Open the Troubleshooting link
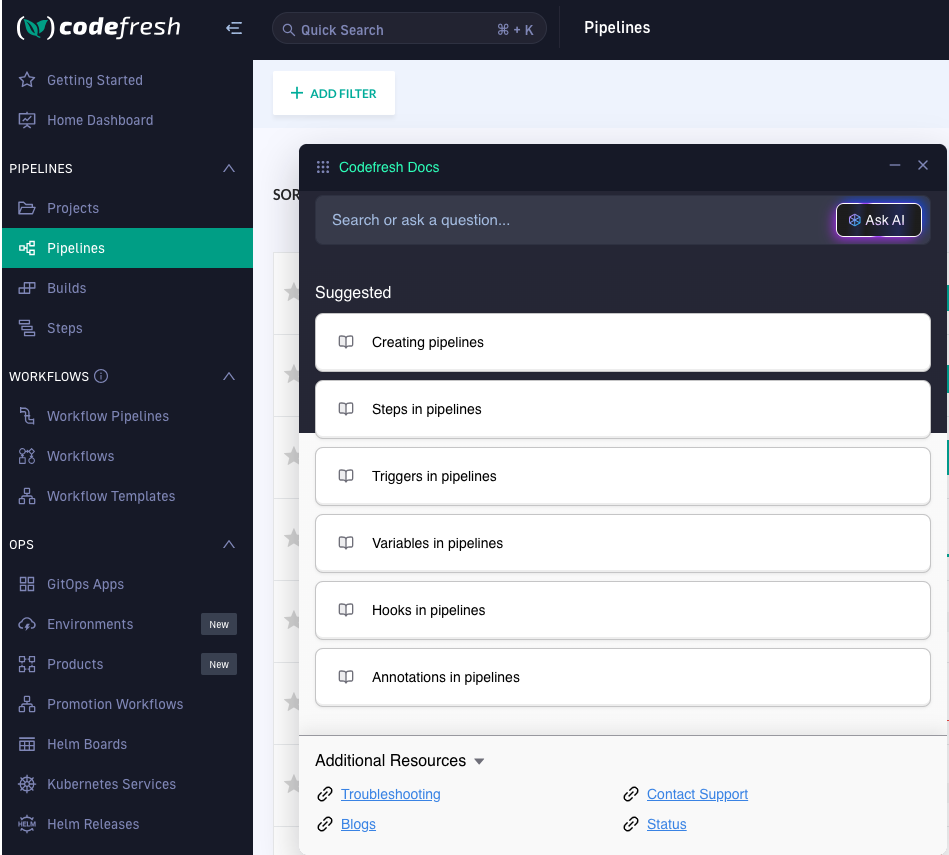The width and height of the screenshot is (949, 855). [390, 794]
